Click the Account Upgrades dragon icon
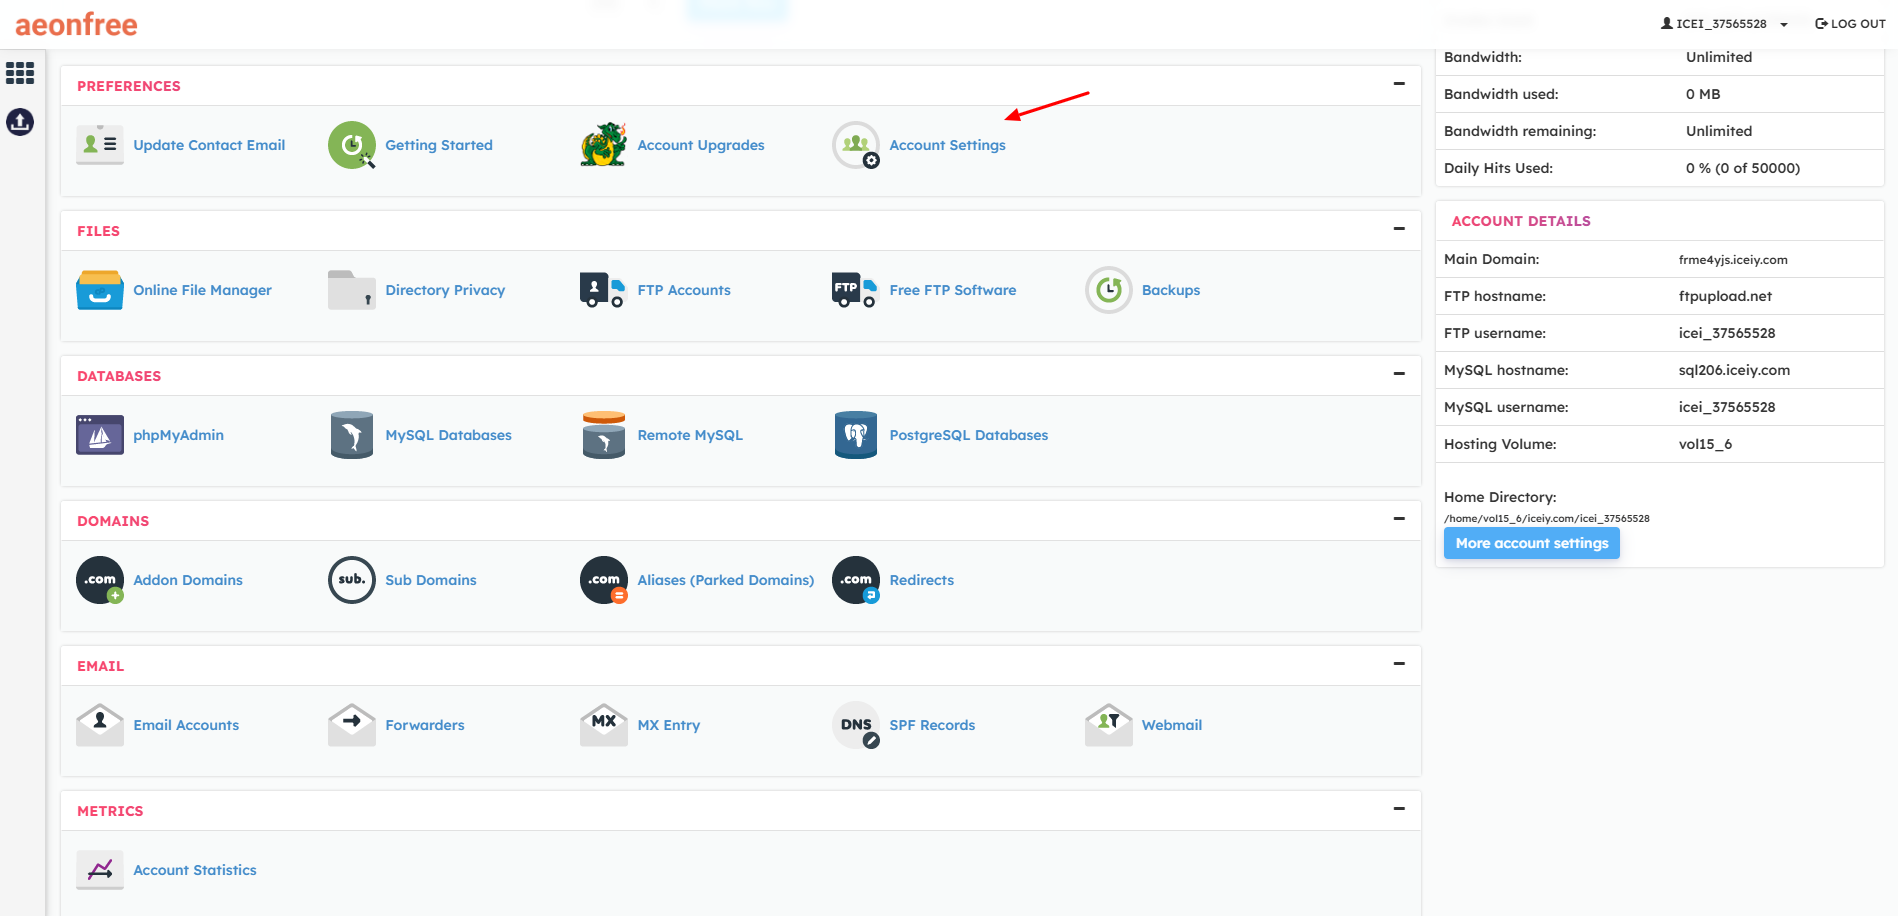Screen dimensions: 1898x916 click(604, 145)
